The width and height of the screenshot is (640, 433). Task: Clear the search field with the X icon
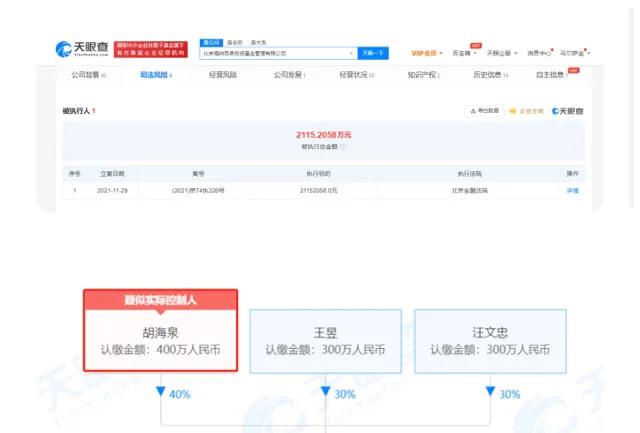(x=351, y=53)
